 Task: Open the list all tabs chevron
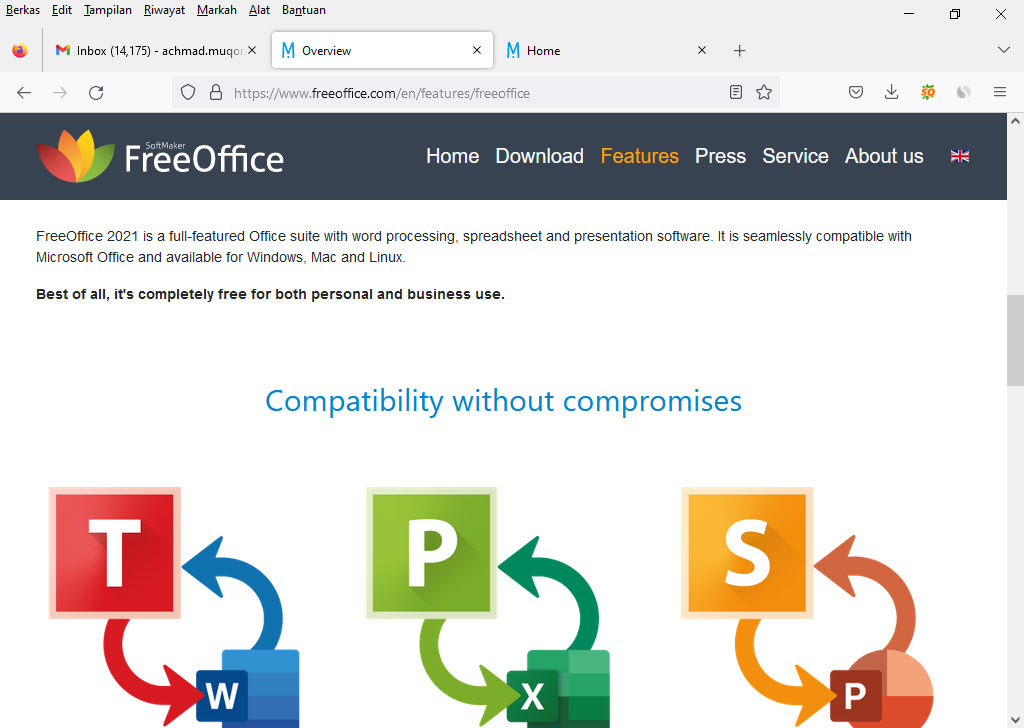[x=1003, y=50]
